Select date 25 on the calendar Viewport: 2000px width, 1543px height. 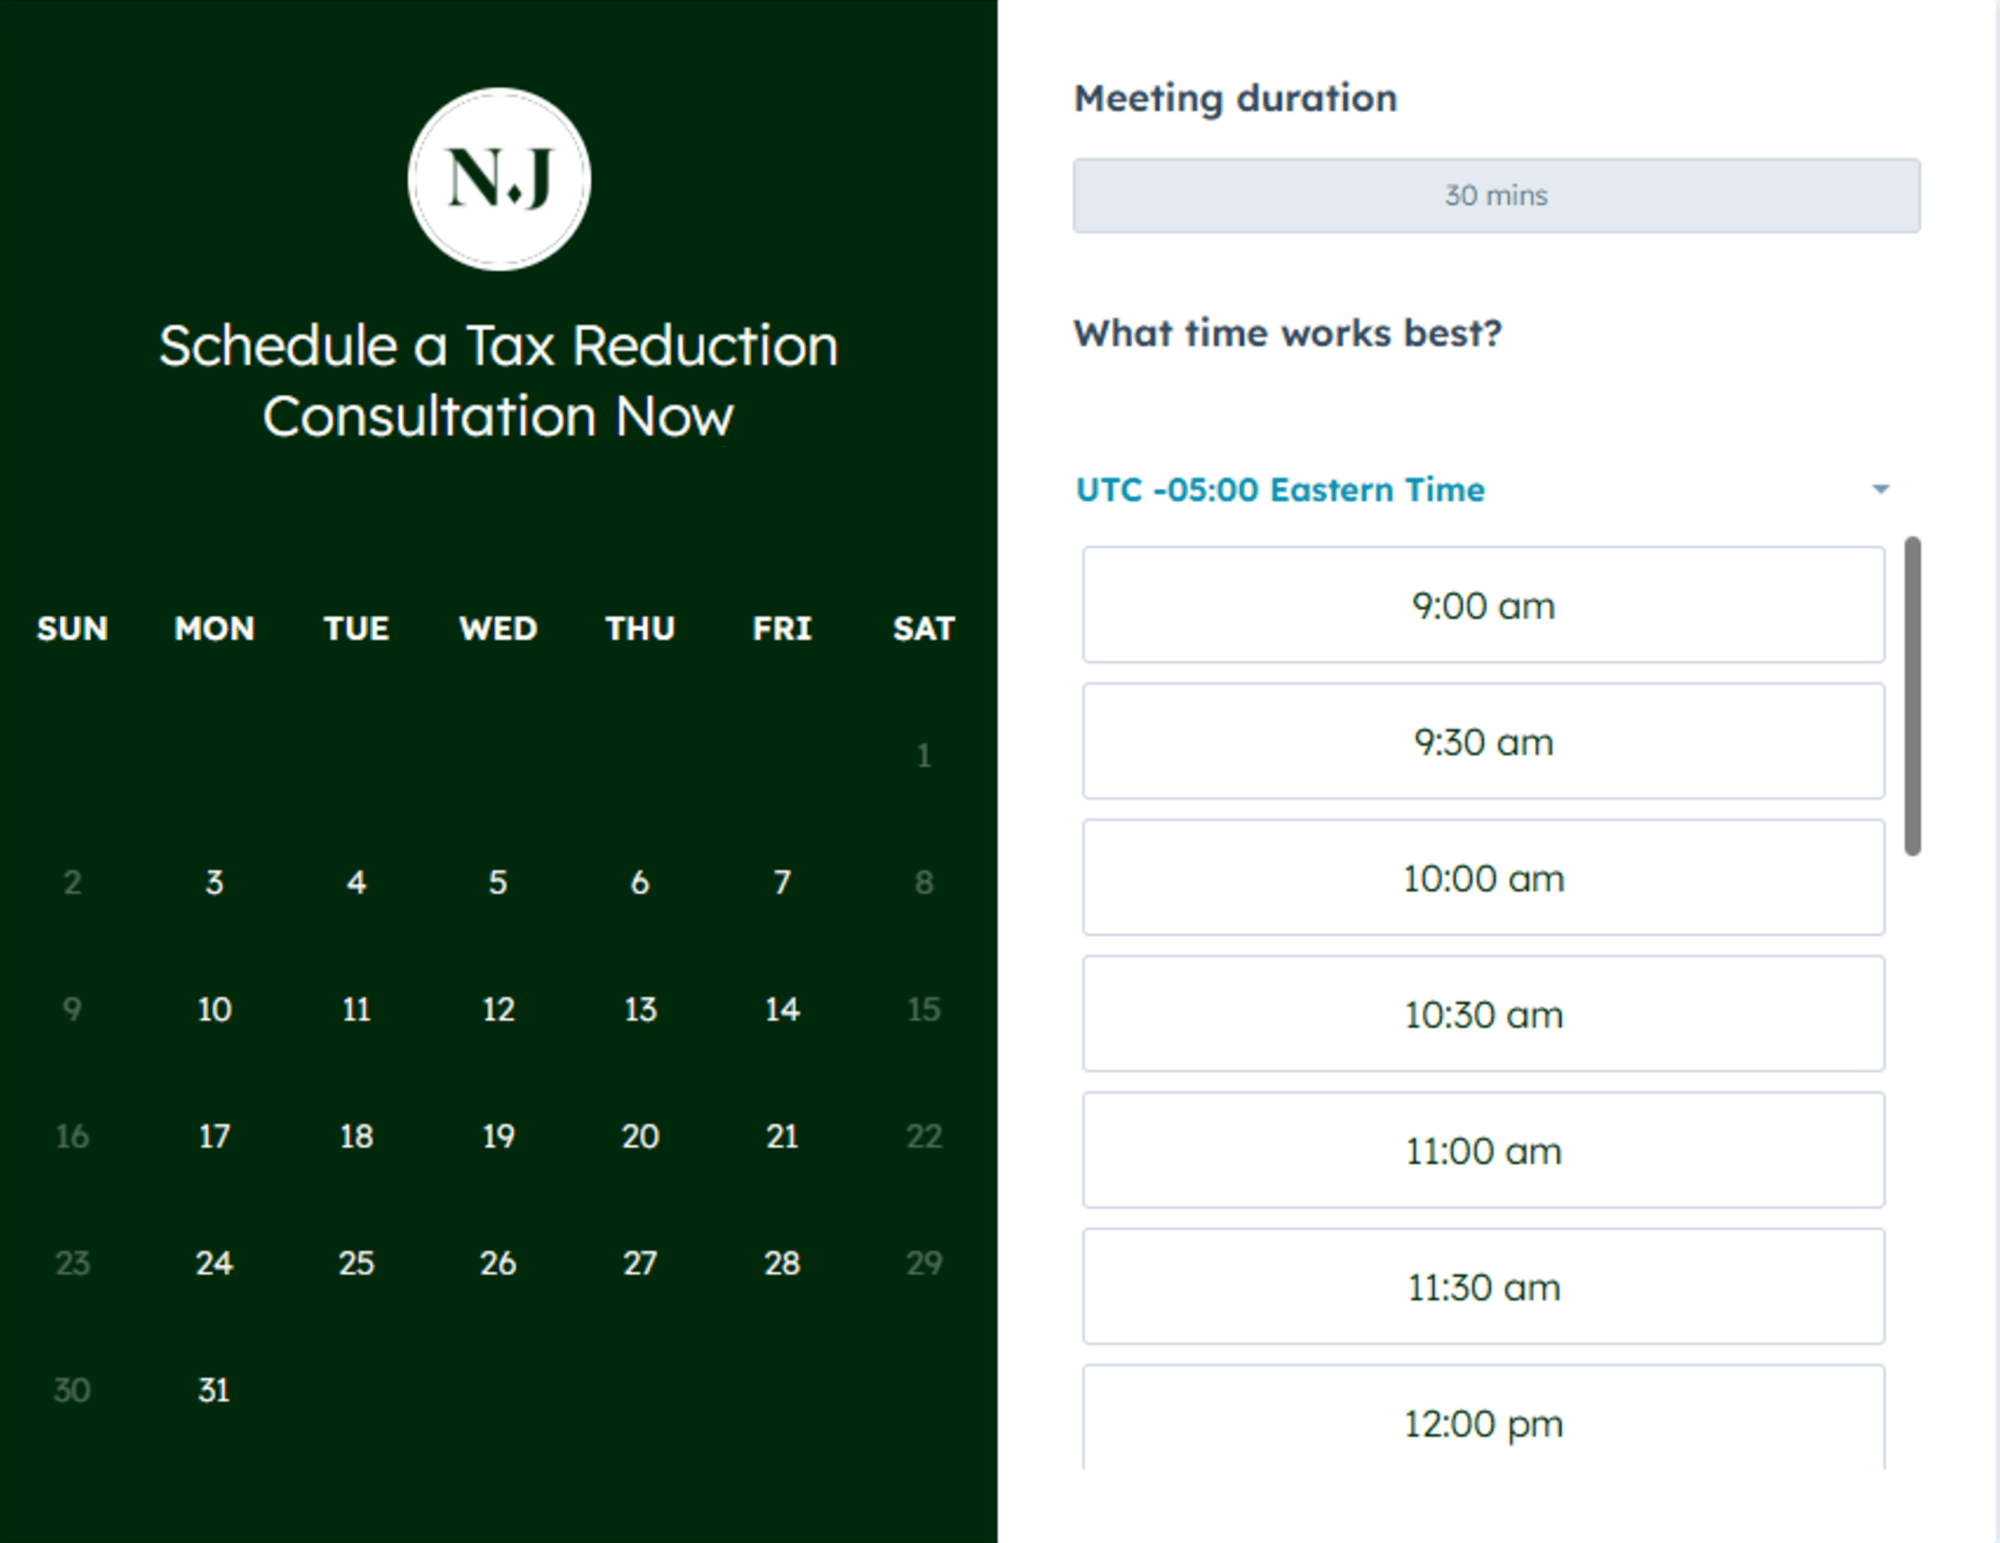(x=356, y=1263)
